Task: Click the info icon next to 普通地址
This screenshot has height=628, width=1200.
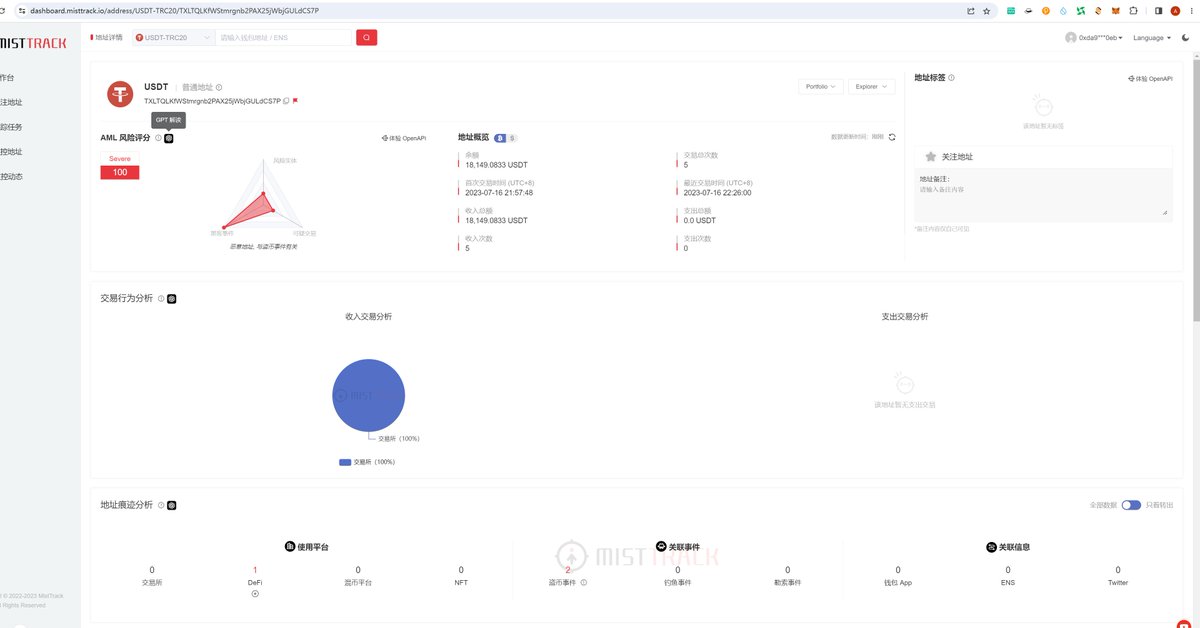Action: tap(219, 88)
